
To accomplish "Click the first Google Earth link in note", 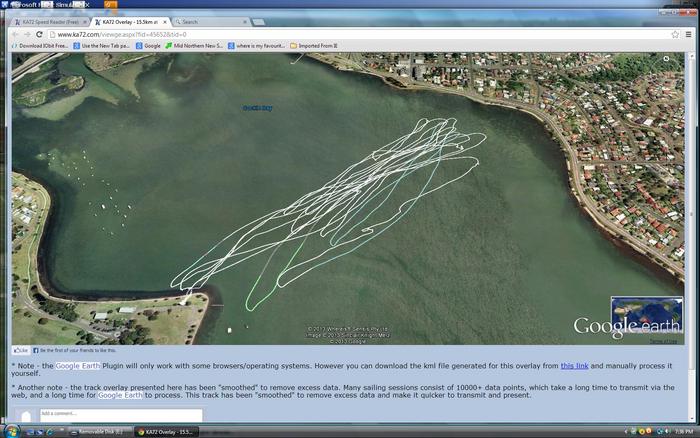I will tap(77, 366).
